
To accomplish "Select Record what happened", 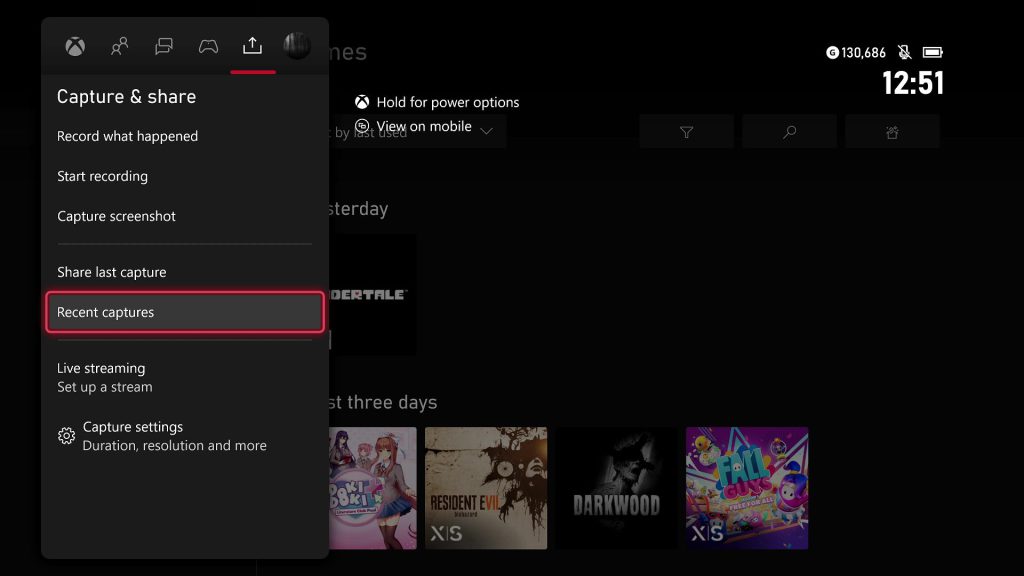I will (x=127, y=136).
